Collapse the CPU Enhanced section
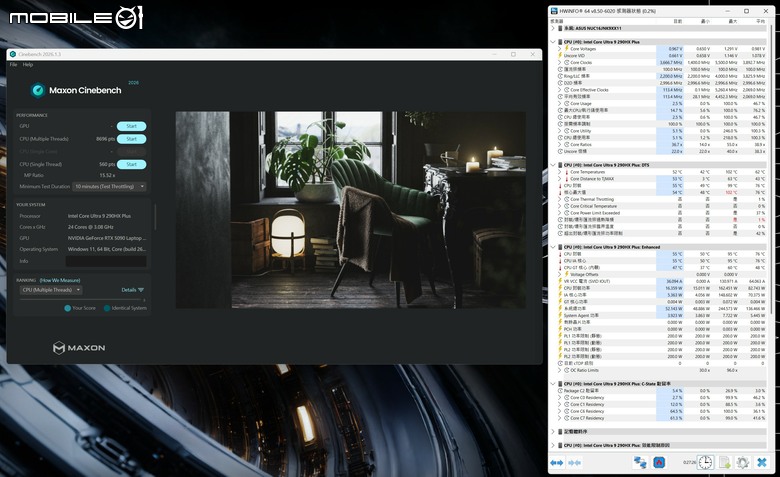This screenshot has width=780, height=477. click(x=553, y=247)
